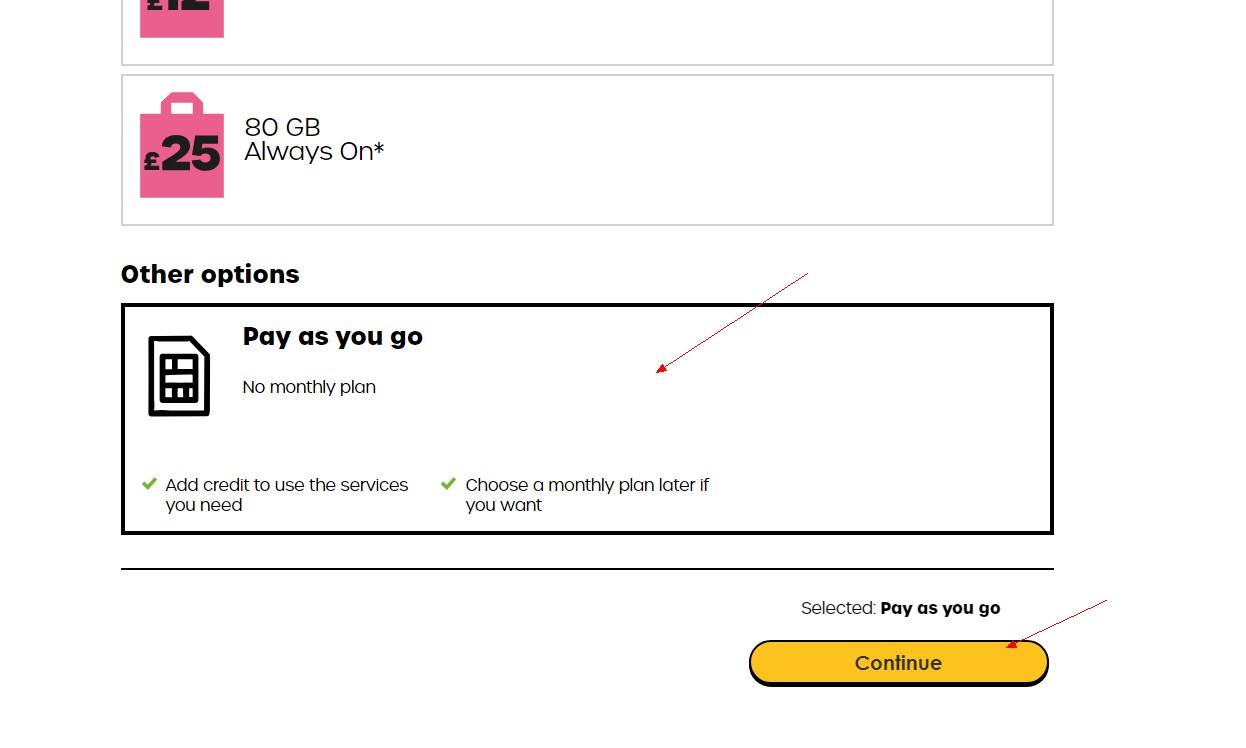Click Choose a monthly plan later text
This screenshot has width=1246, height=748.
[587, 495]
